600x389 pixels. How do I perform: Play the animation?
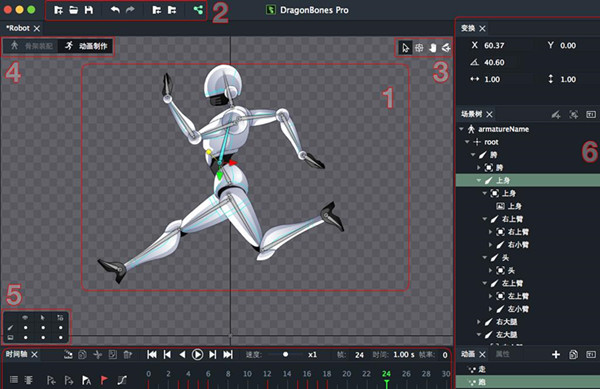coord(197,355)
